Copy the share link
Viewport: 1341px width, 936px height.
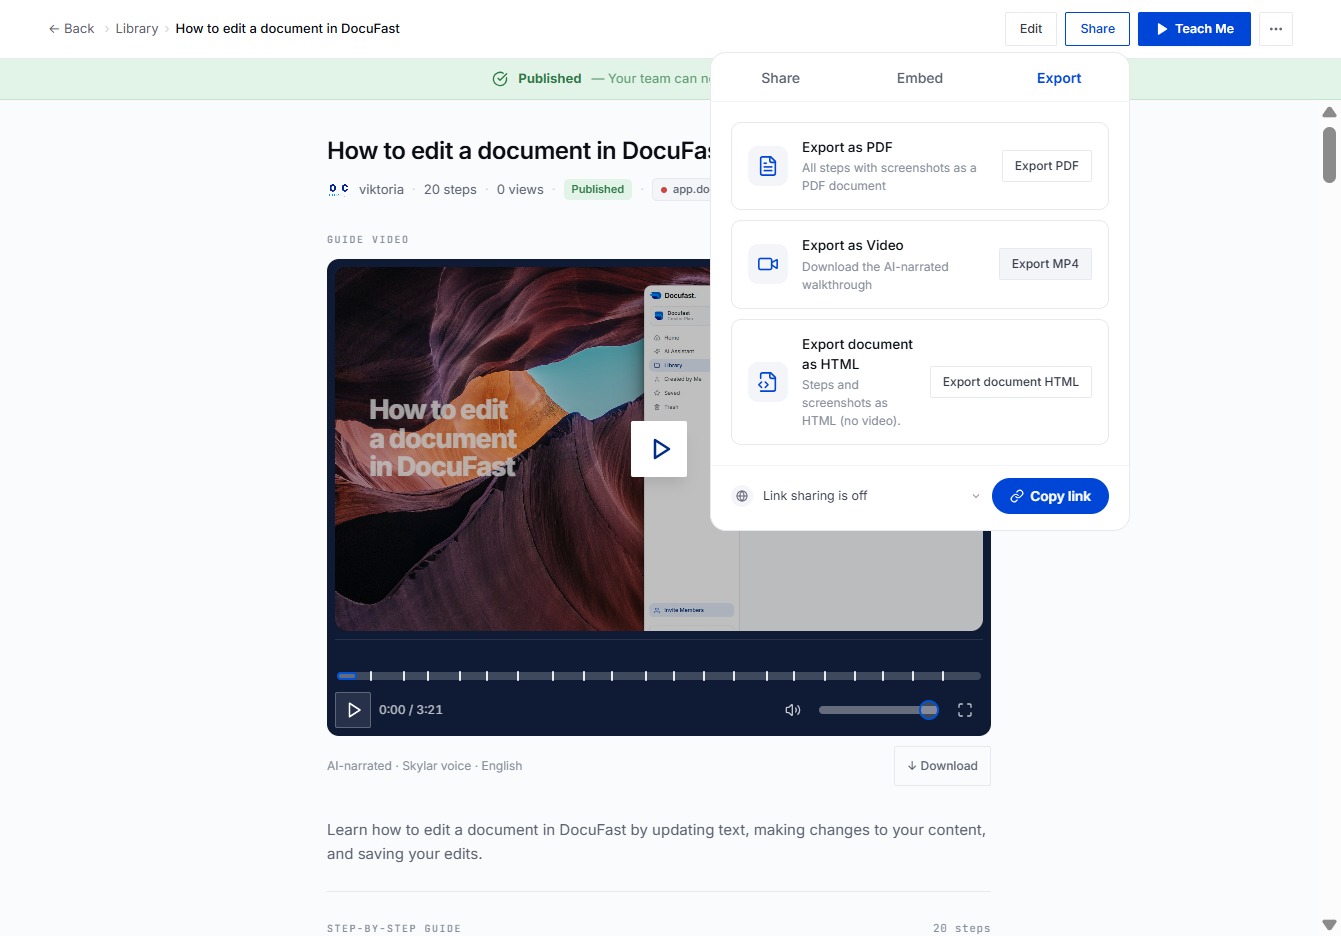pos(1050,496)
